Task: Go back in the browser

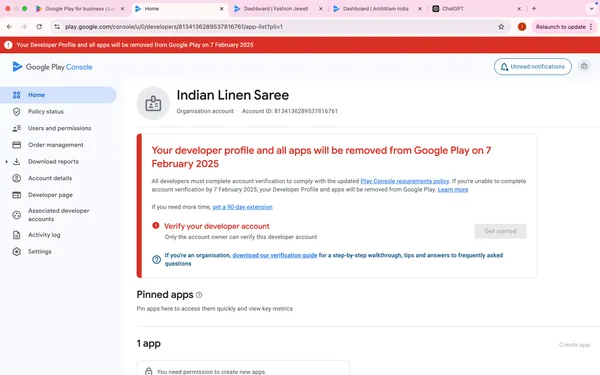Action: 9,27
